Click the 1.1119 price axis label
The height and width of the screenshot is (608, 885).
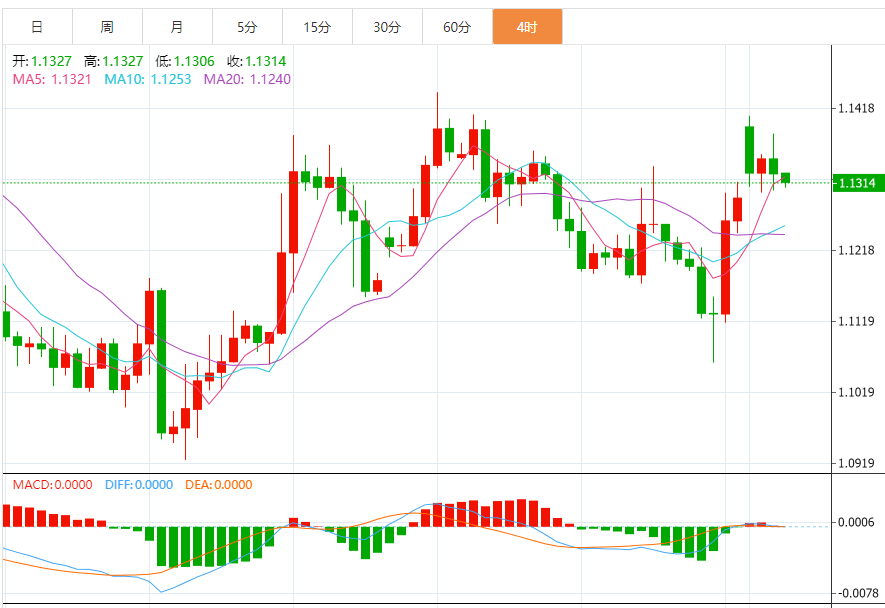tap(856, 321)
